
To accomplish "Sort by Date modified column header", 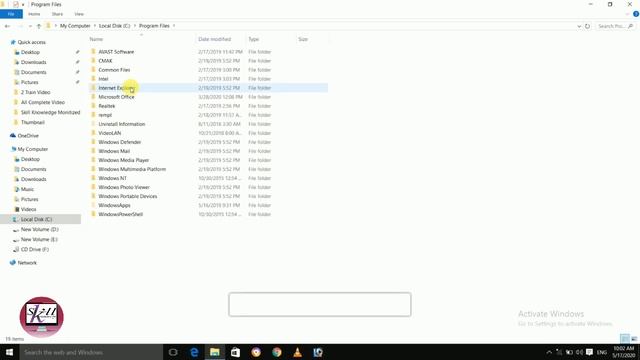I will coord(215,39).
